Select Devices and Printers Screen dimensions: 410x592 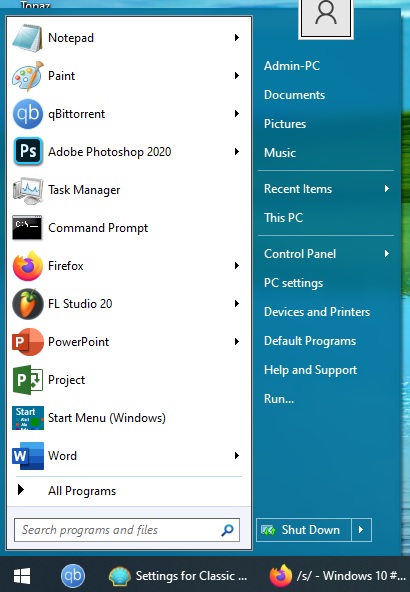pyautogui.click(x=317, y=312)
